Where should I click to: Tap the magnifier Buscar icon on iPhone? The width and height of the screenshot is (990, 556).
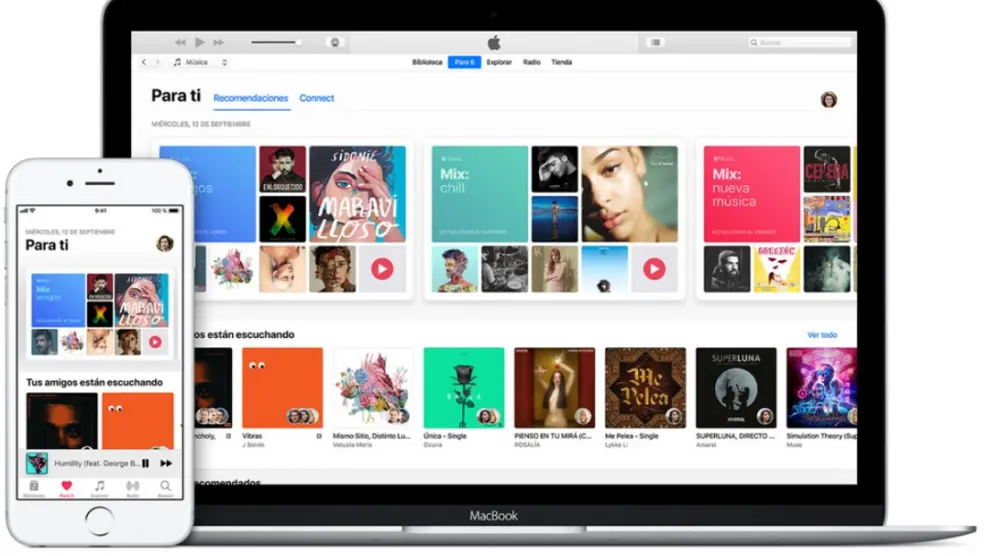coord(165,486)
